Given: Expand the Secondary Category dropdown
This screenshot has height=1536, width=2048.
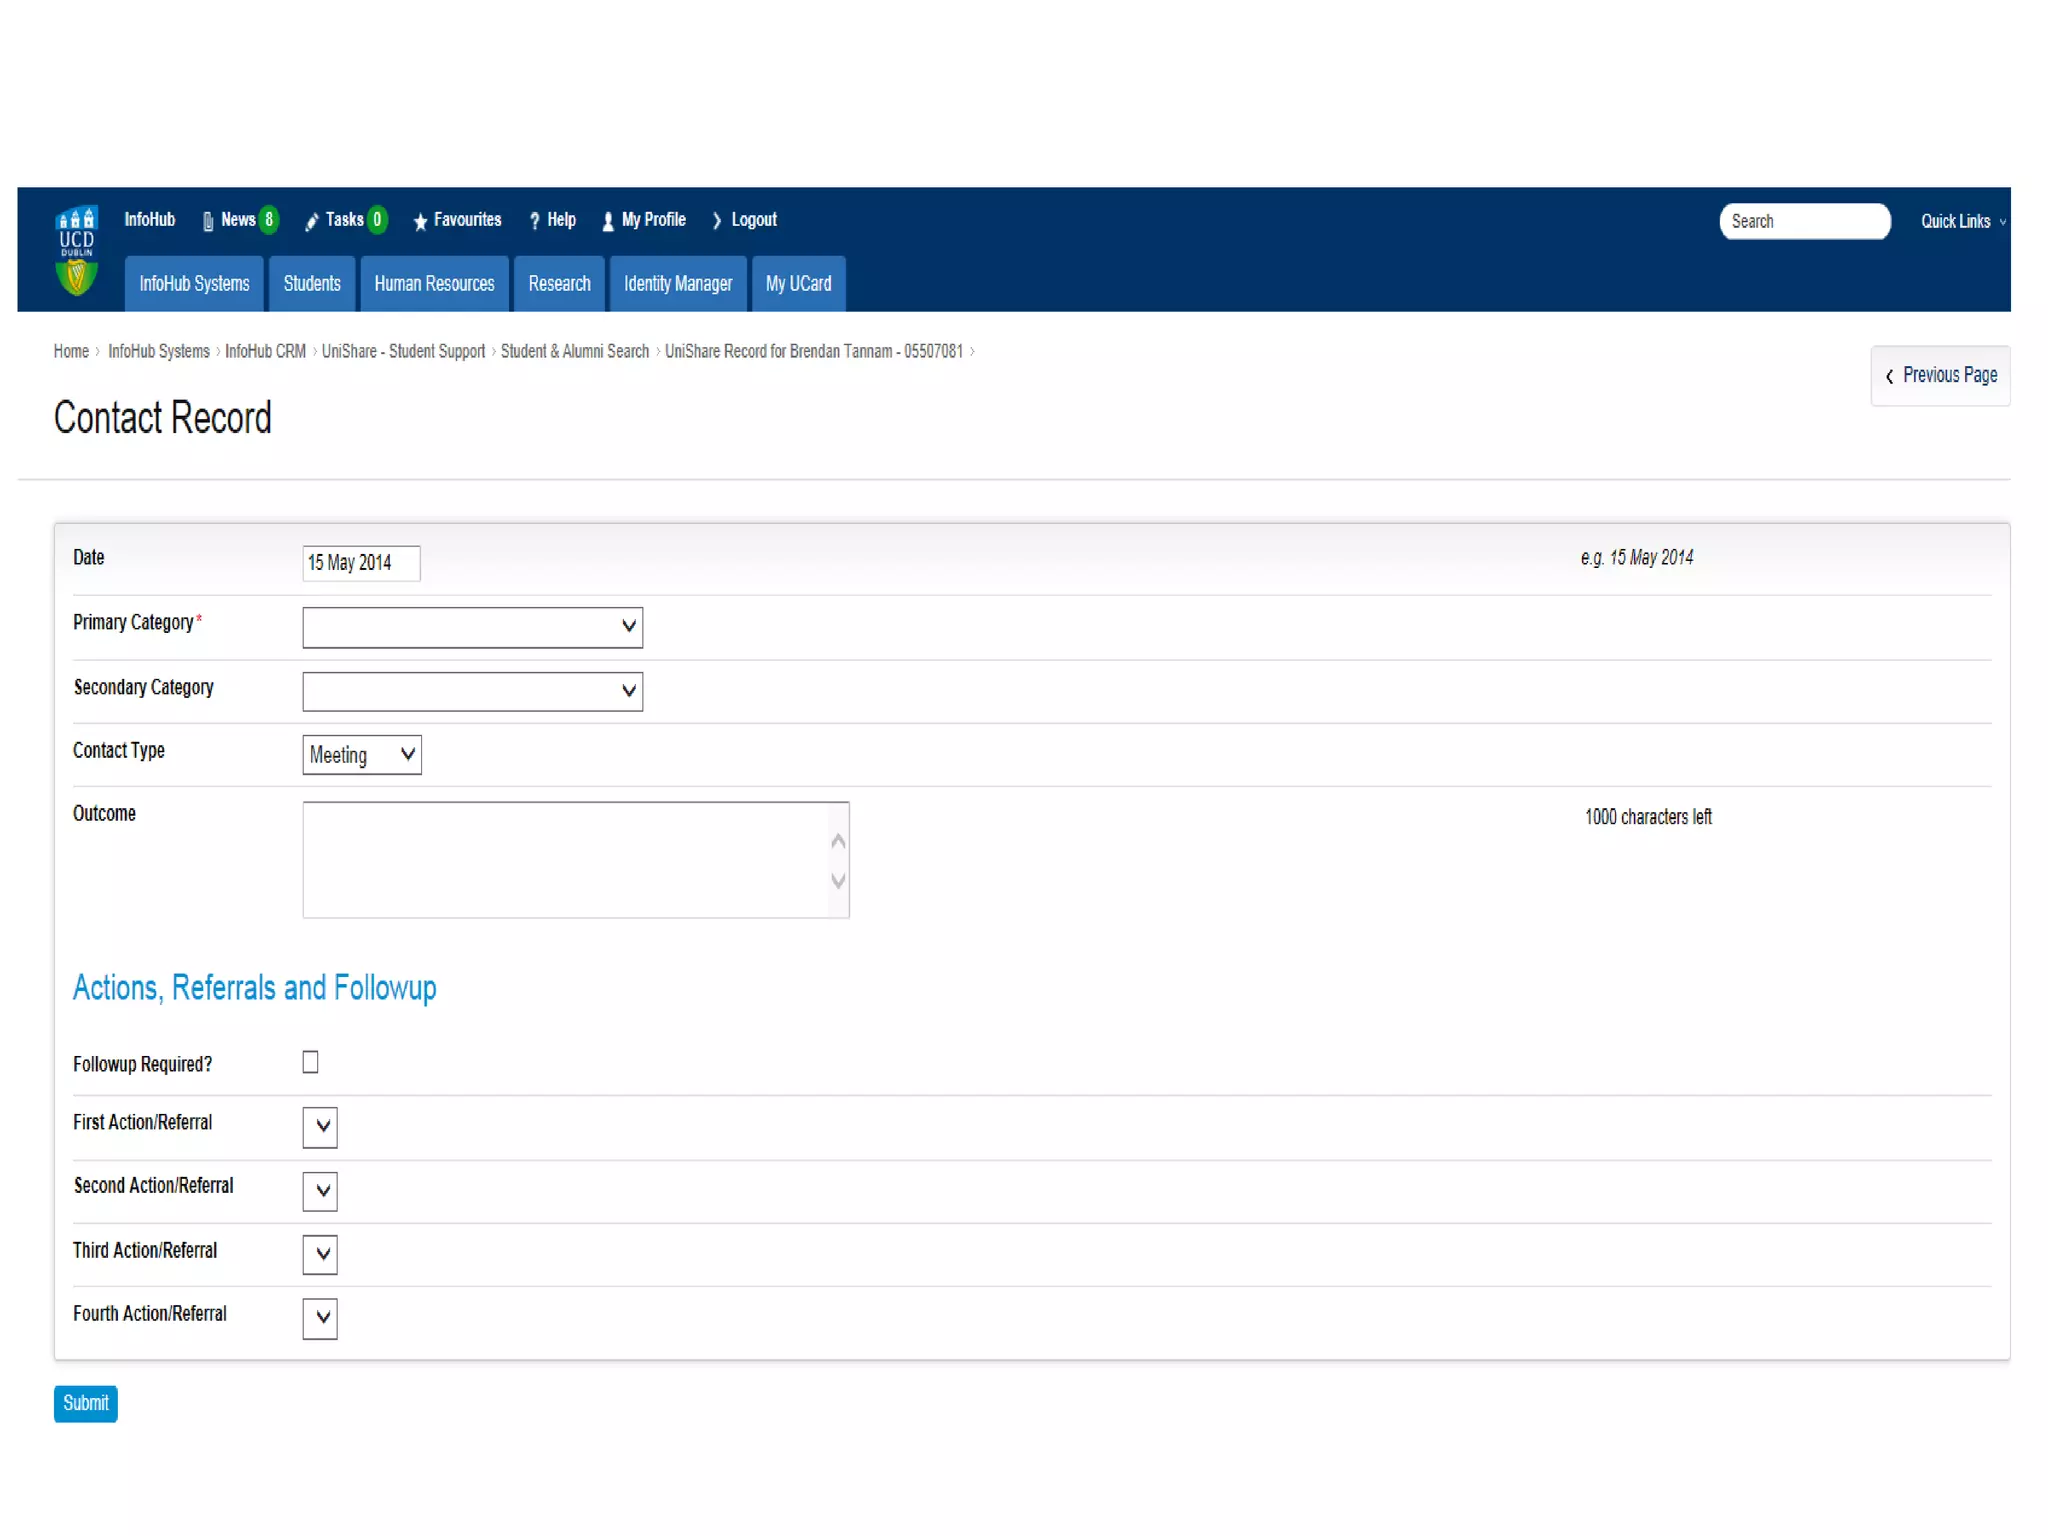Looking at the screenshot, I should coord(472,691).
